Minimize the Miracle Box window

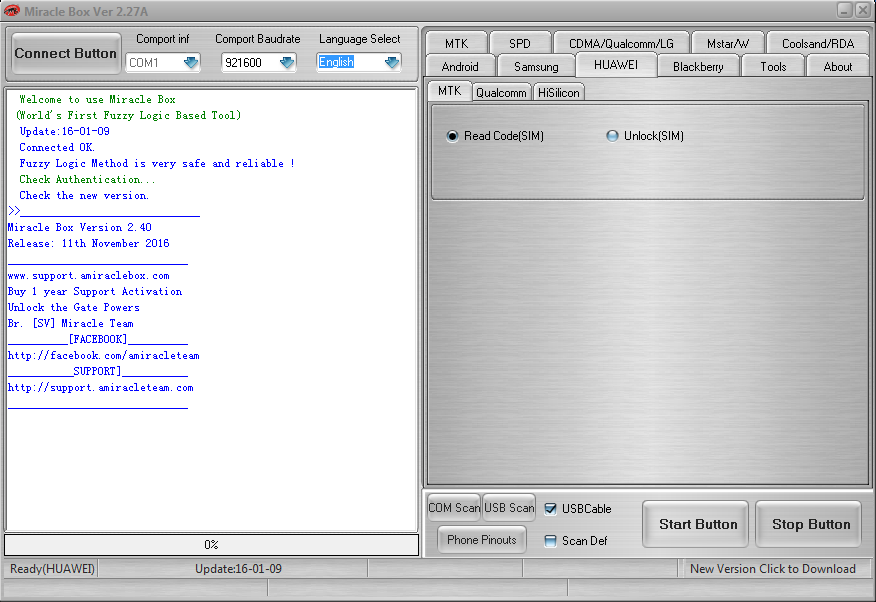[x=845, y=10]
